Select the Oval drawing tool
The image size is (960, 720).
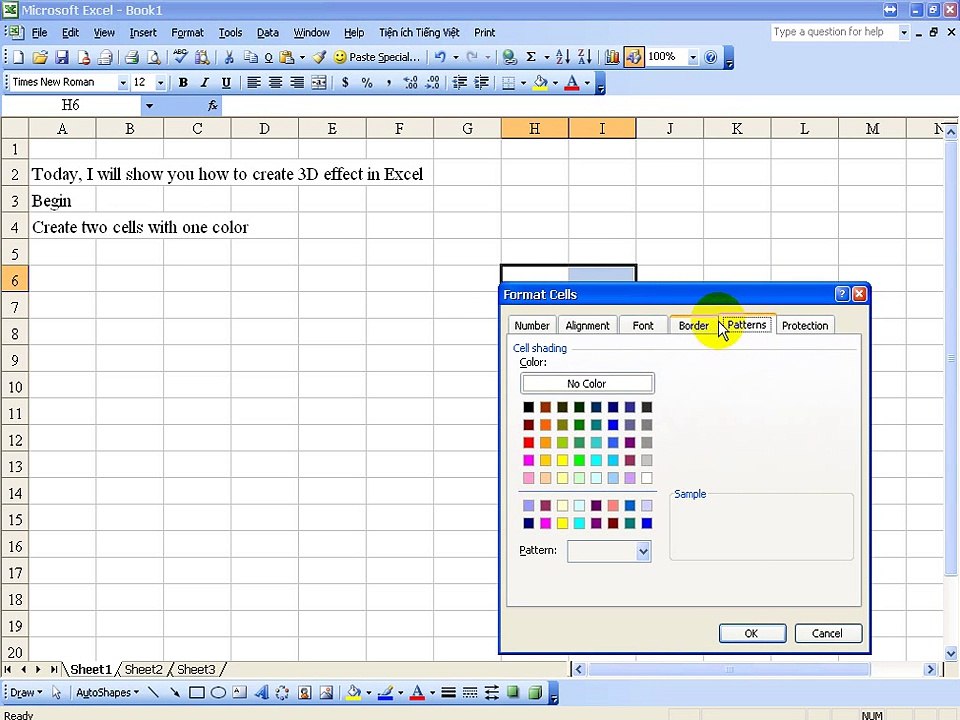click(218, 693)
